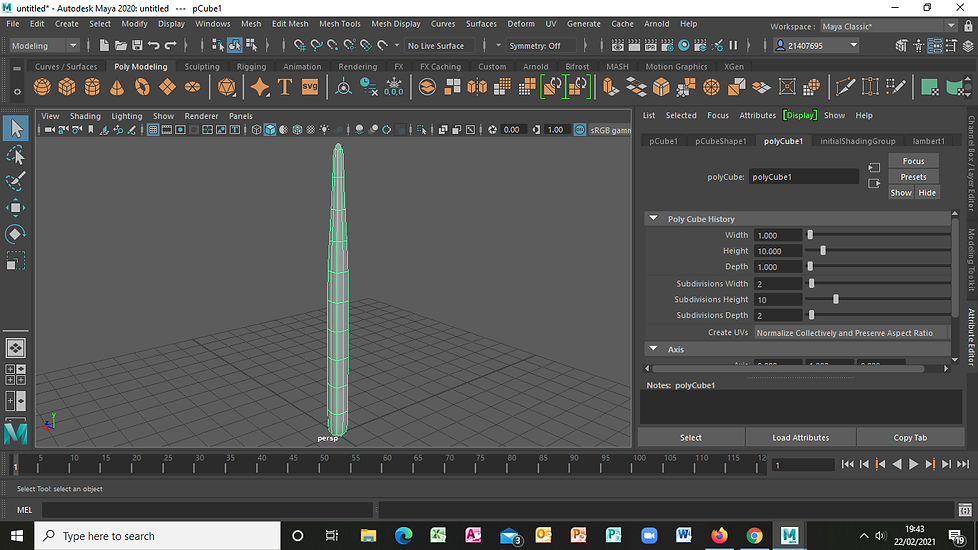Click the Maya logo in toolbox
978x550 pixels.
click(16, 432)
